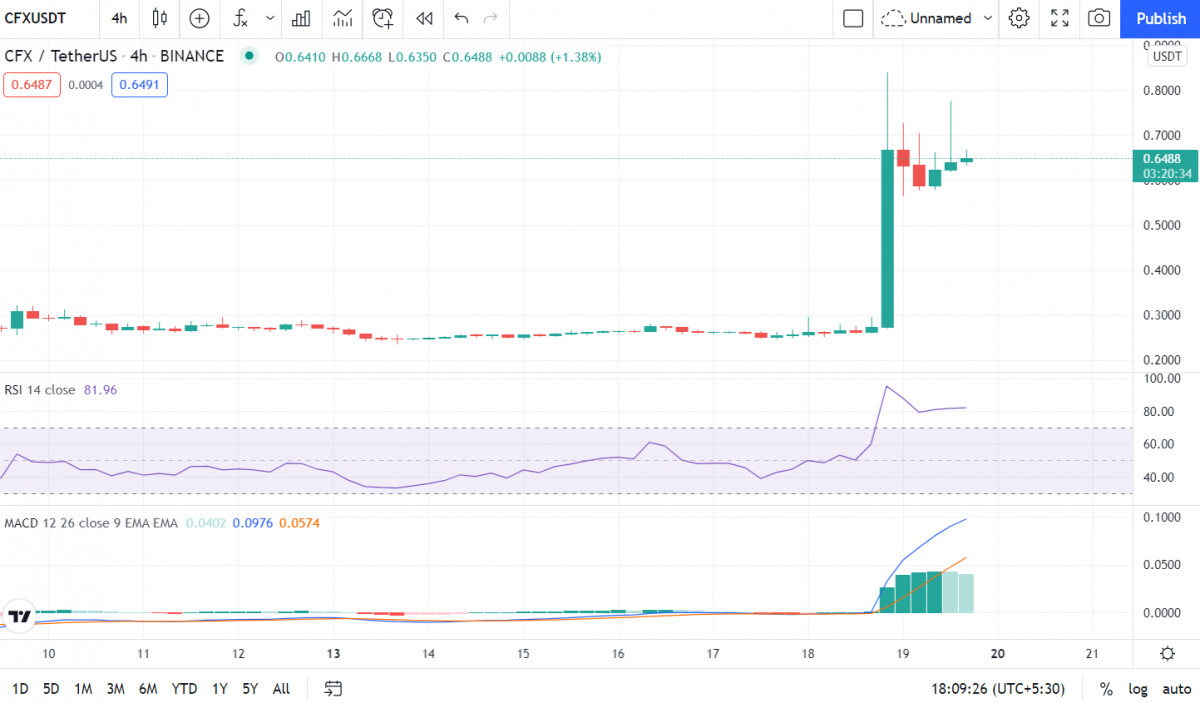Undo the last chart action

tap(461, 18)
